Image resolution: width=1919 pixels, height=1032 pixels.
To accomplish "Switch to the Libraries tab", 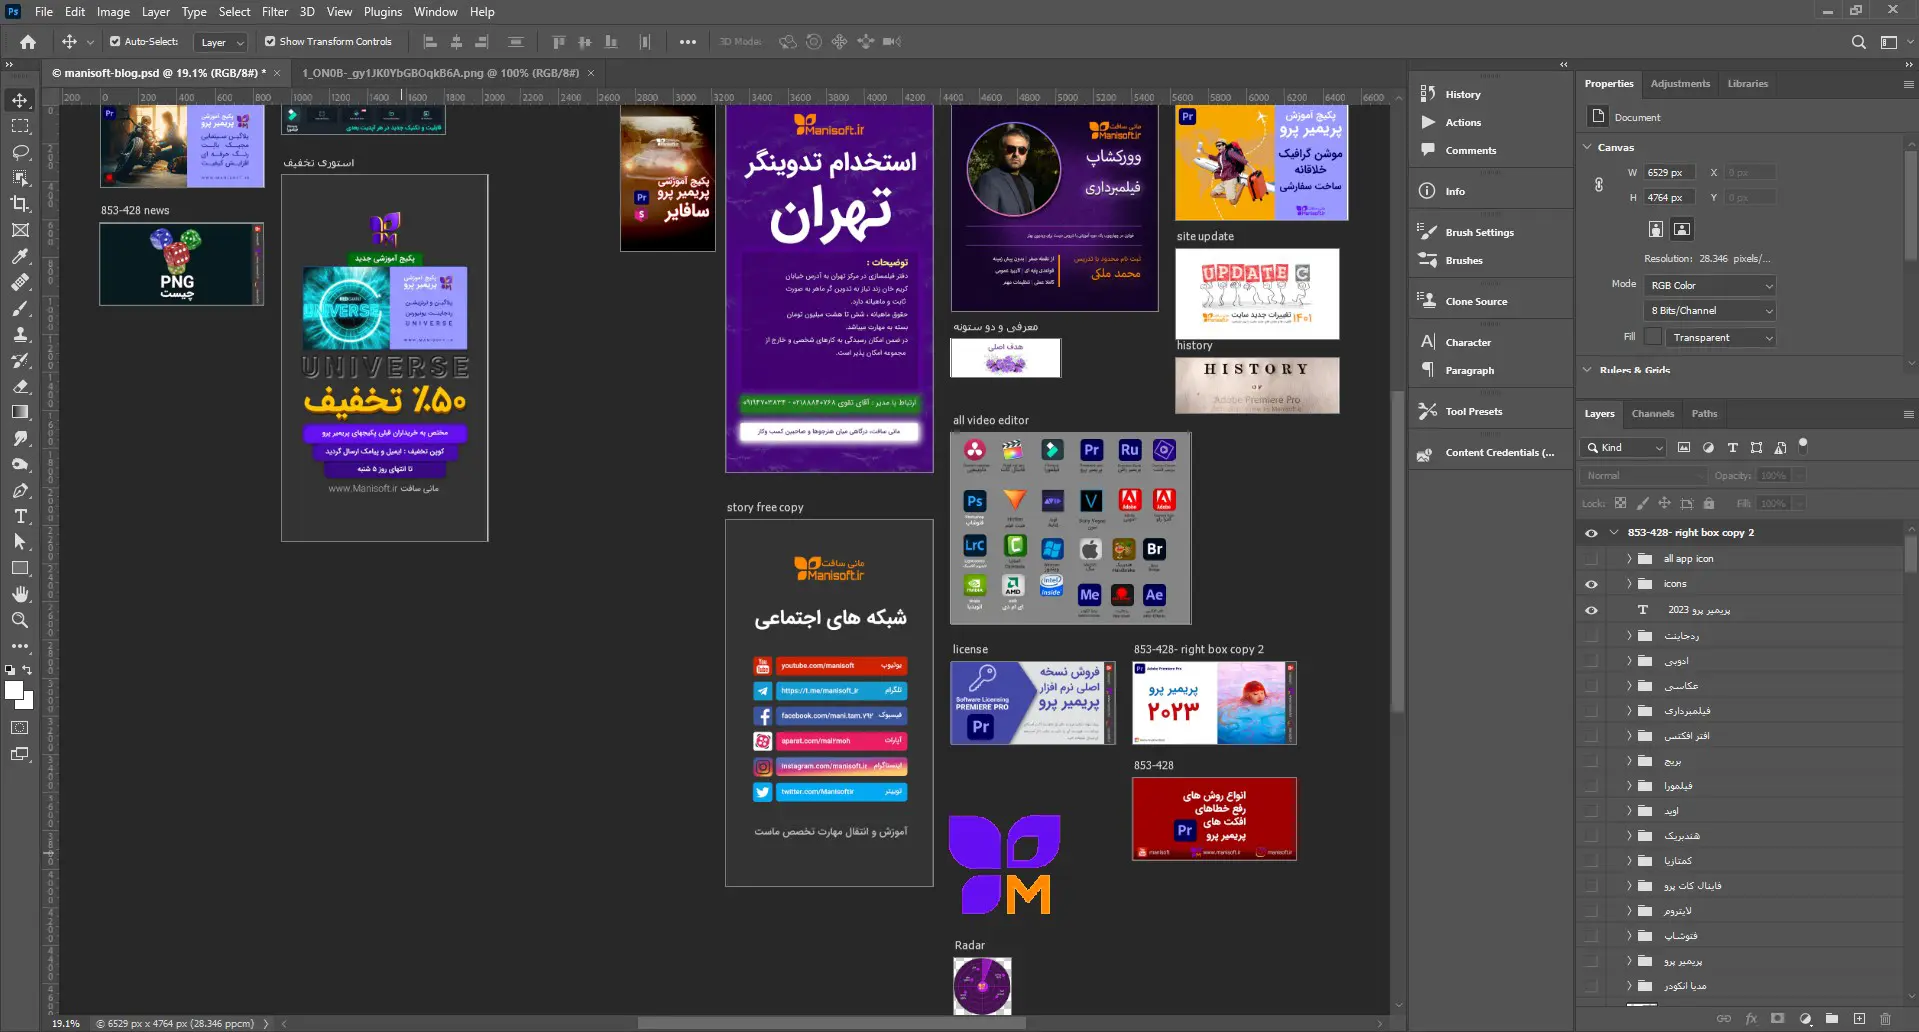I will [1747, 84].
